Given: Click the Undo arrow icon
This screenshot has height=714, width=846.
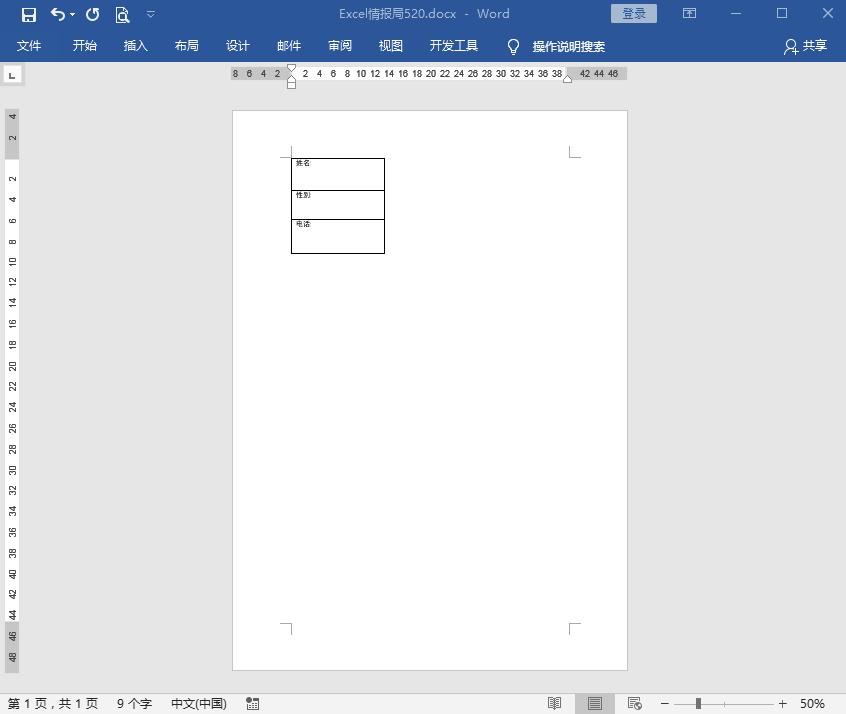Looking at the screenshot, I should coord(58,14).
